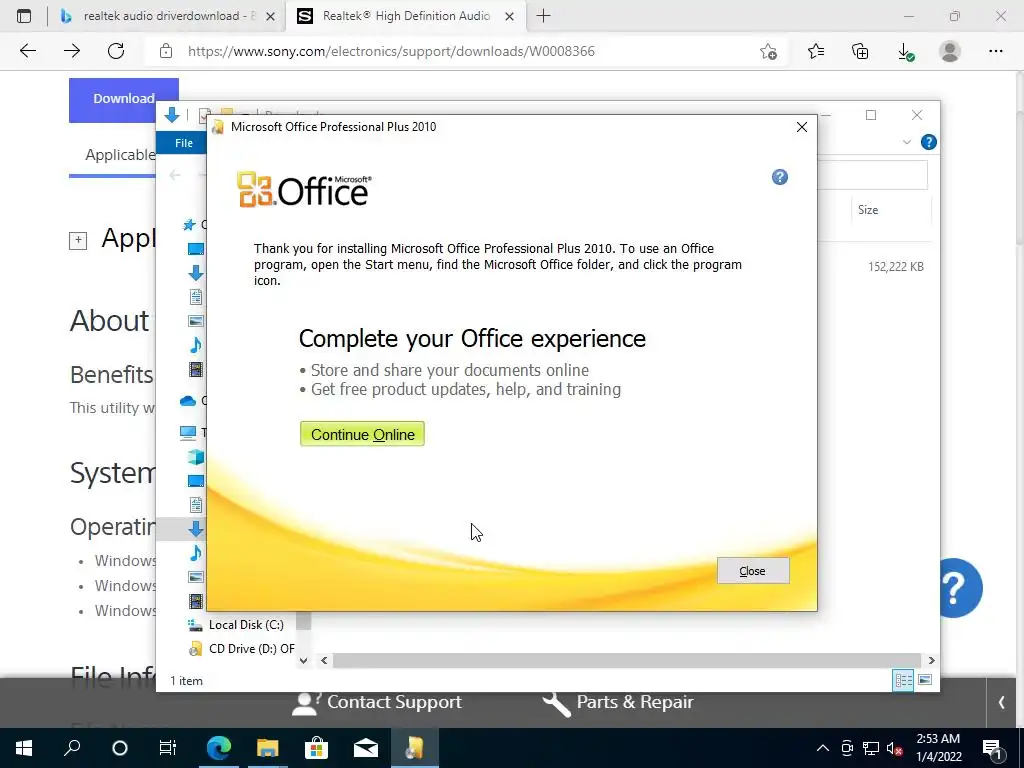Open Microsoft Store from taskbar
This screenshot has height=768, width=1024.
(x=316, y=748)
